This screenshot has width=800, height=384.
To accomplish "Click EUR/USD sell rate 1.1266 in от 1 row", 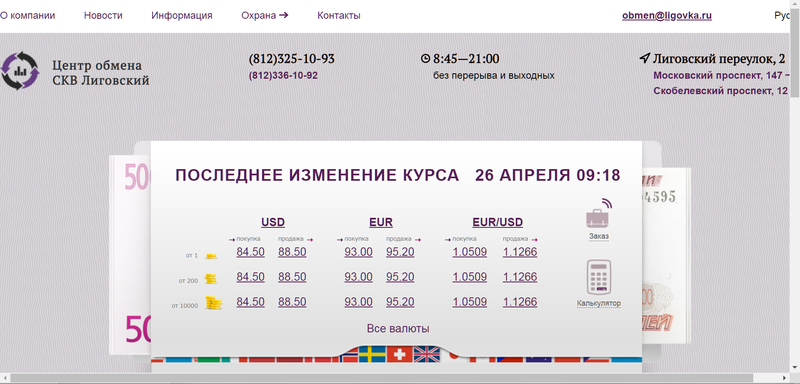I will click(x=520, y=252).
